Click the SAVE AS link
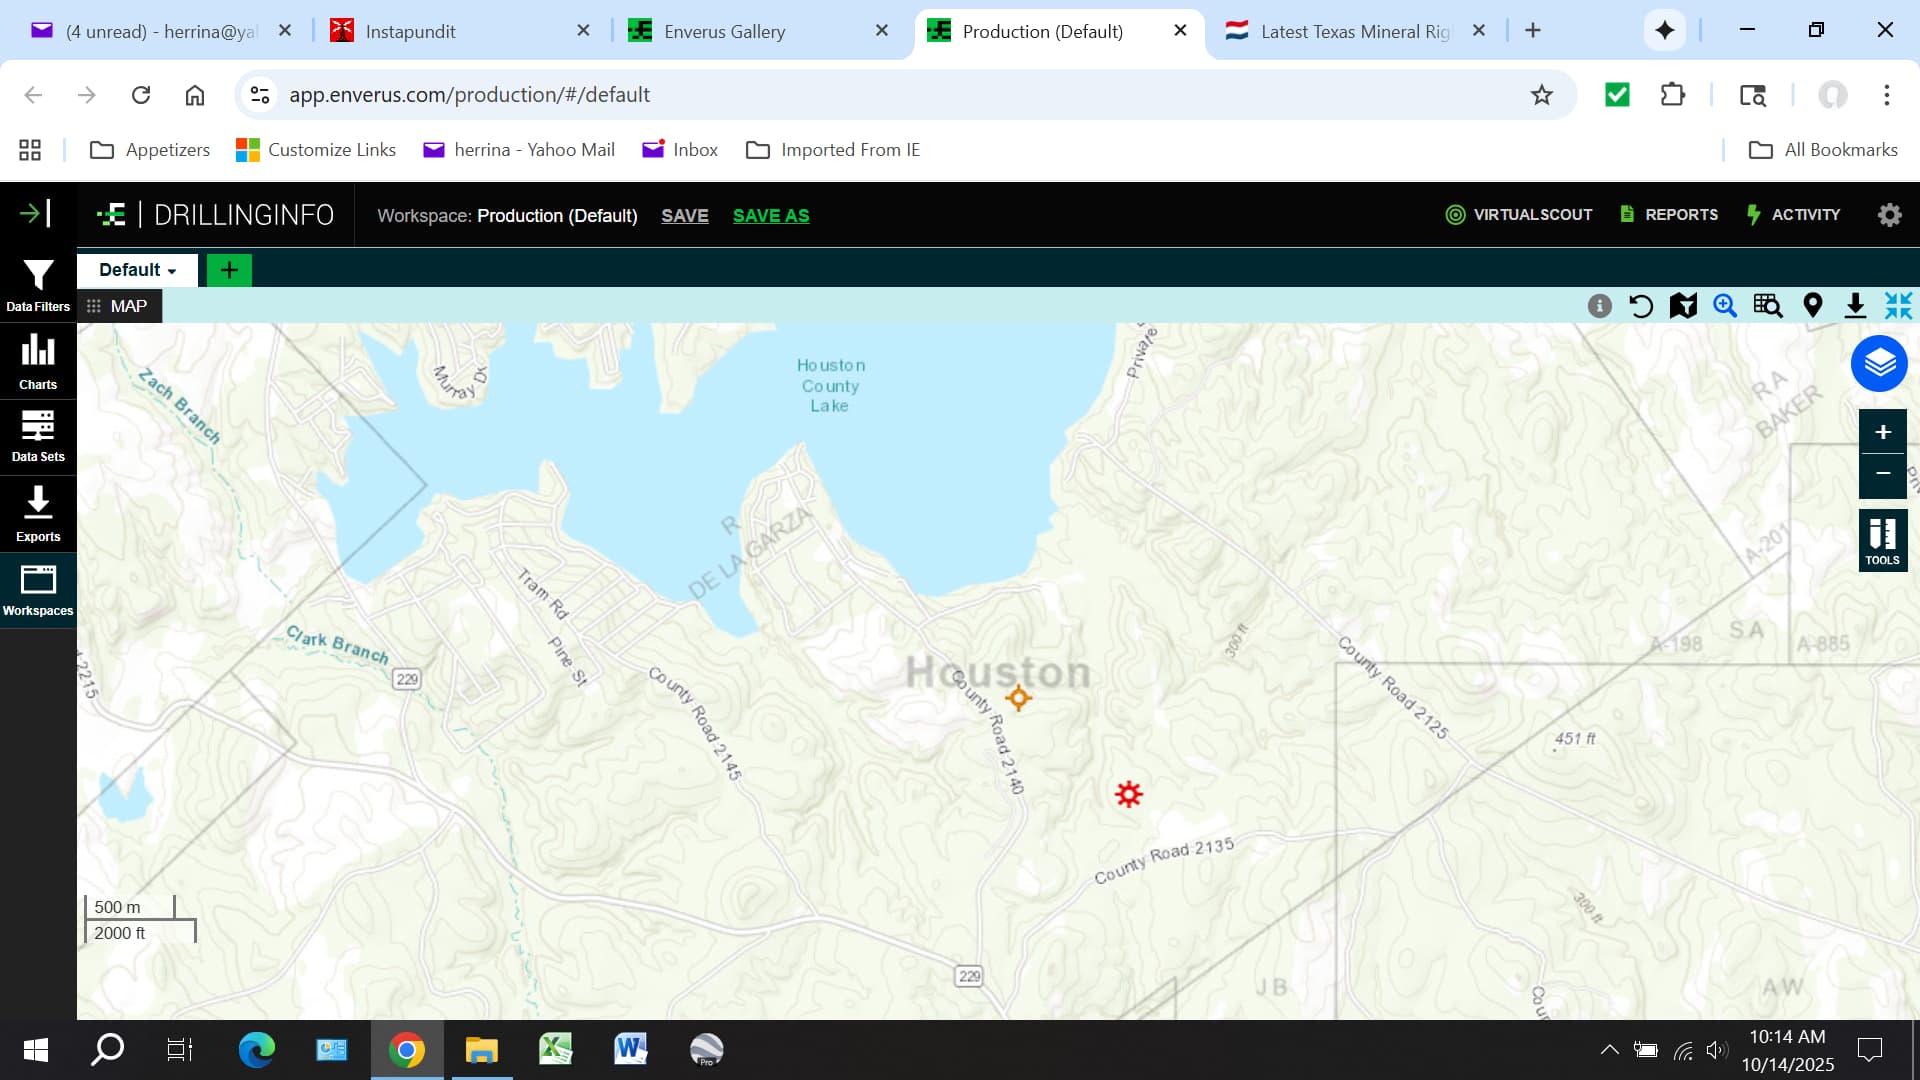1920x1080 pixels. point(771,216)
